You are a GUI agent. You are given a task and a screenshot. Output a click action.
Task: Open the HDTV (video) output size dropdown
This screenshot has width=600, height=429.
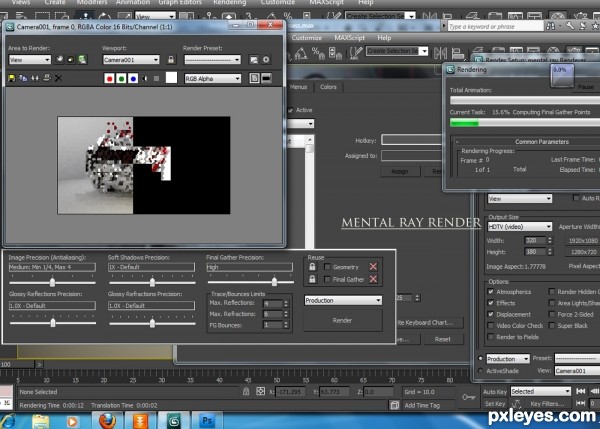[520, 227]
